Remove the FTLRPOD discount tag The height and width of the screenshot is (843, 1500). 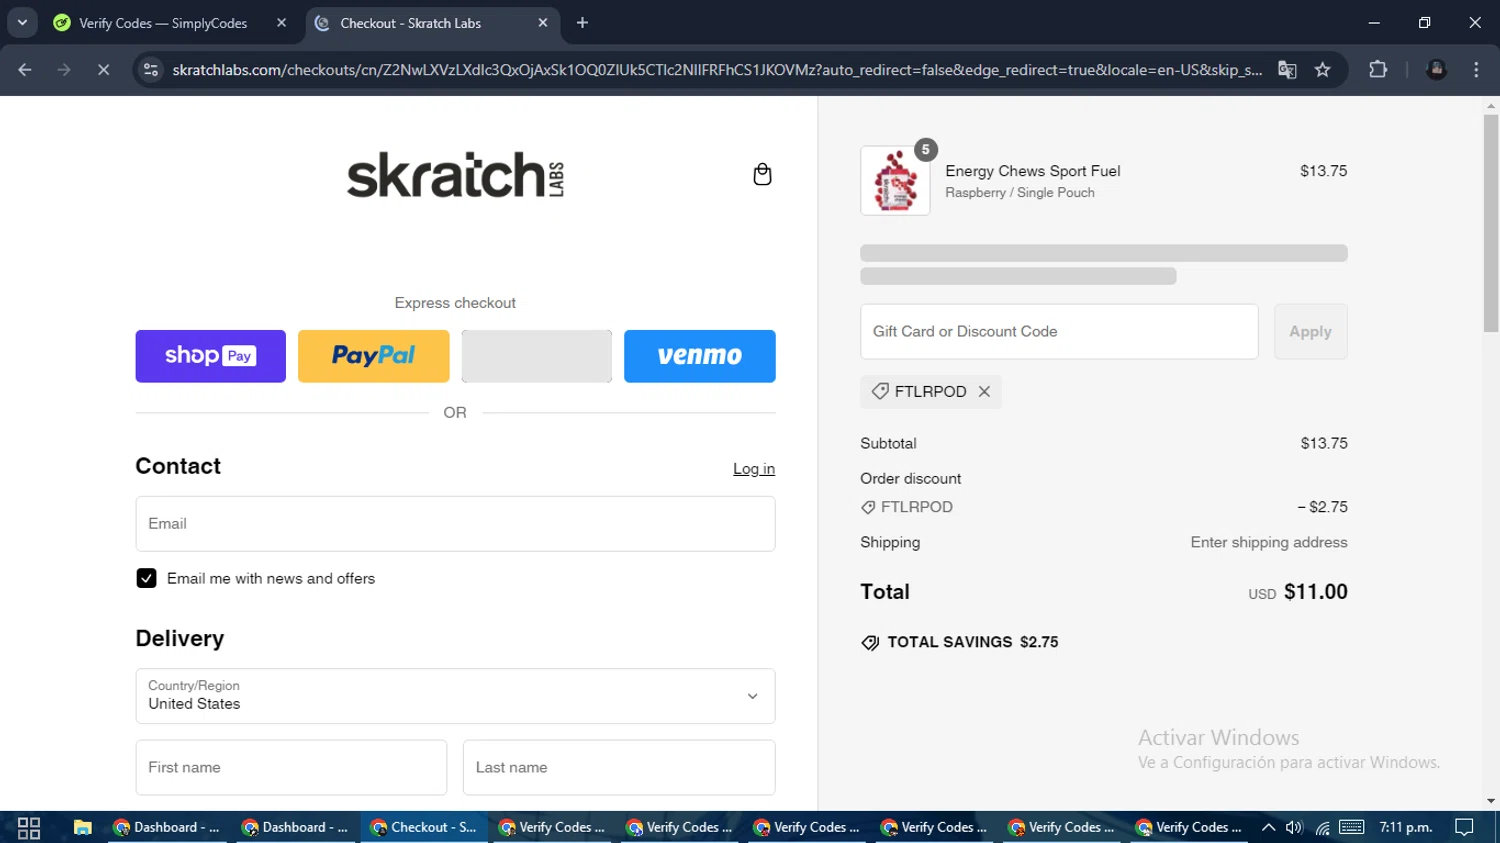point(984,391)
